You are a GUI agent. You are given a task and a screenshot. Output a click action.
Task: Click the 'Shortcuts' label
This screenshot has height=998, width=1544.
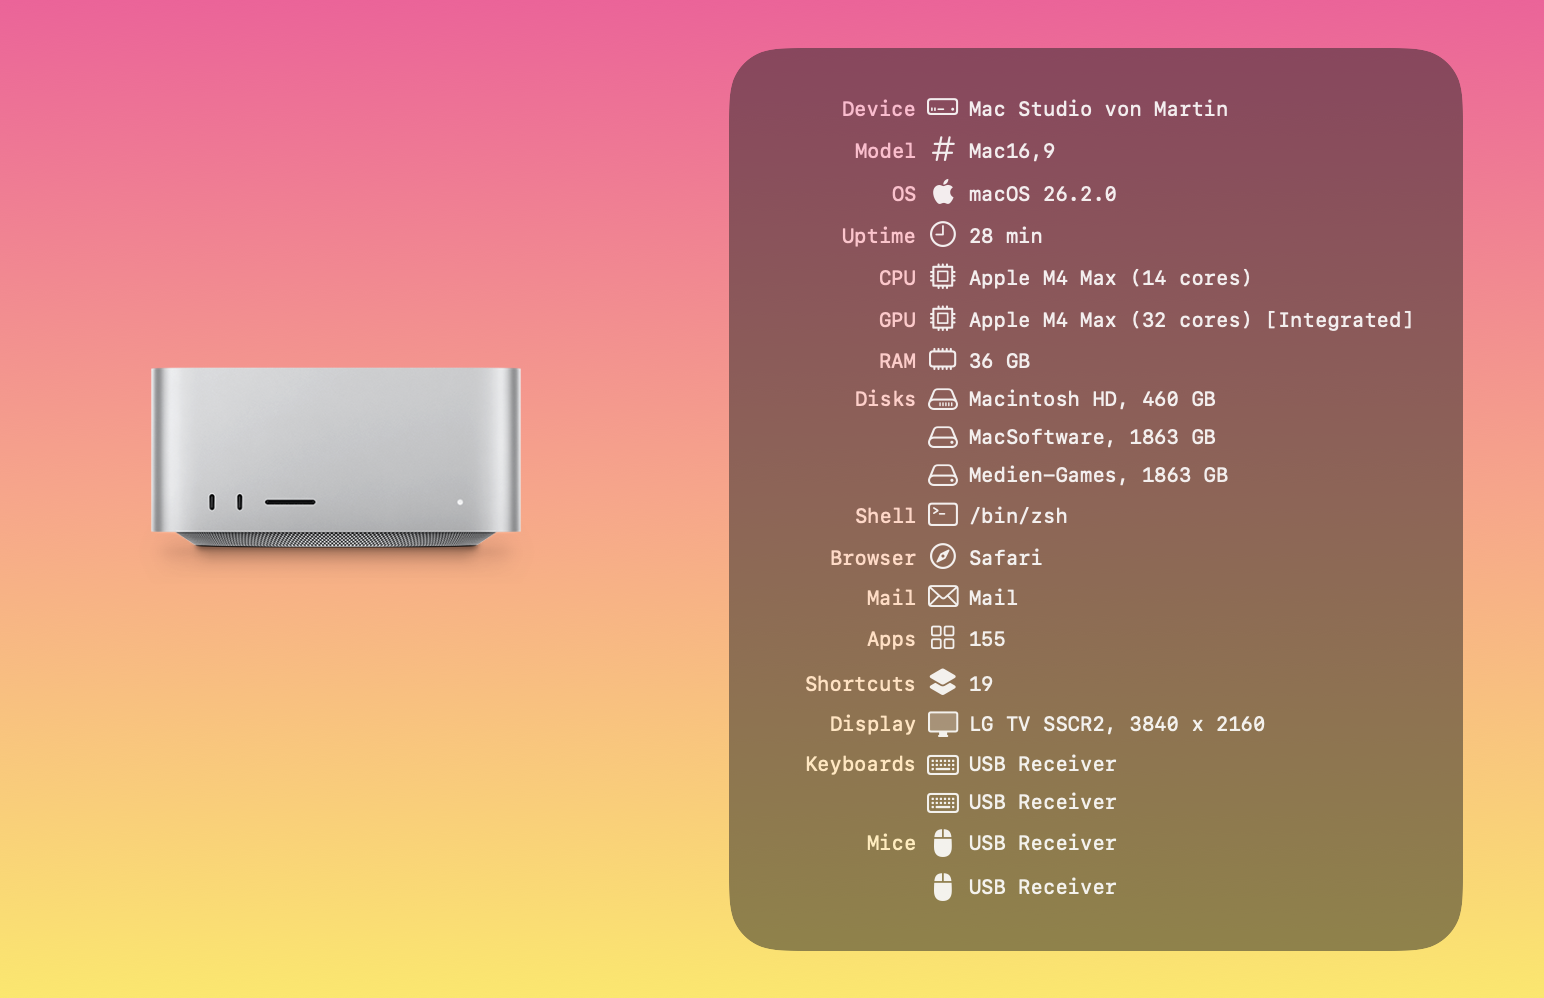coord(860,684)
